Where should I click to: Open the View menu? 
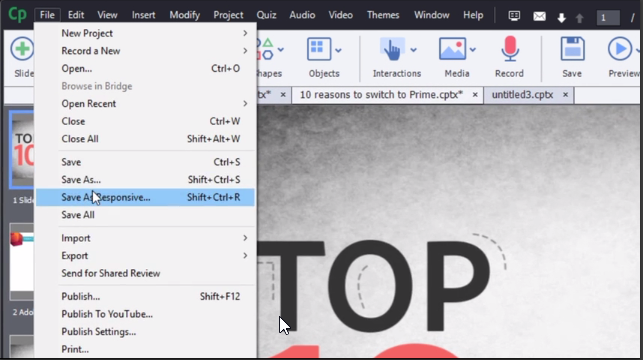(107, 15)
